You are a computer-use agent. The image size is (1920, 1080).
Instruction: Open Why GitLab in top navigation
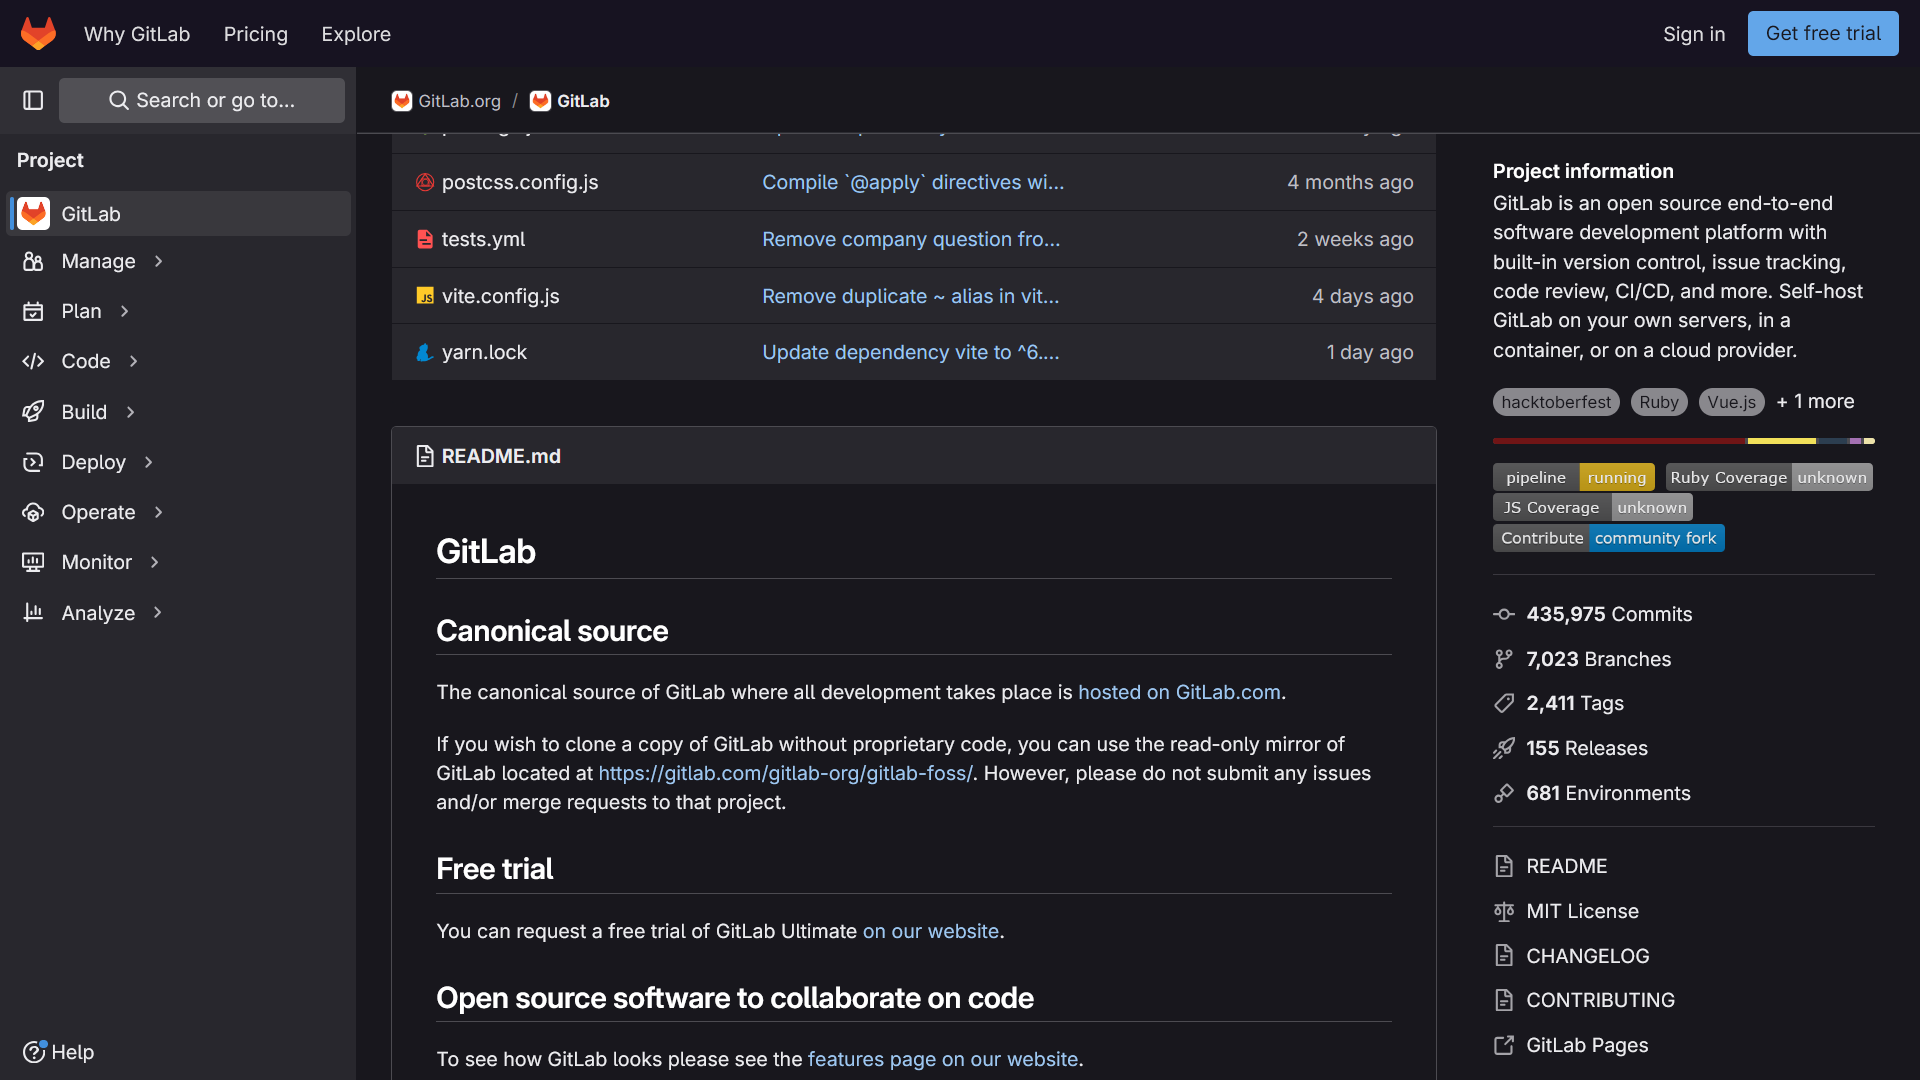coord(137,34)
